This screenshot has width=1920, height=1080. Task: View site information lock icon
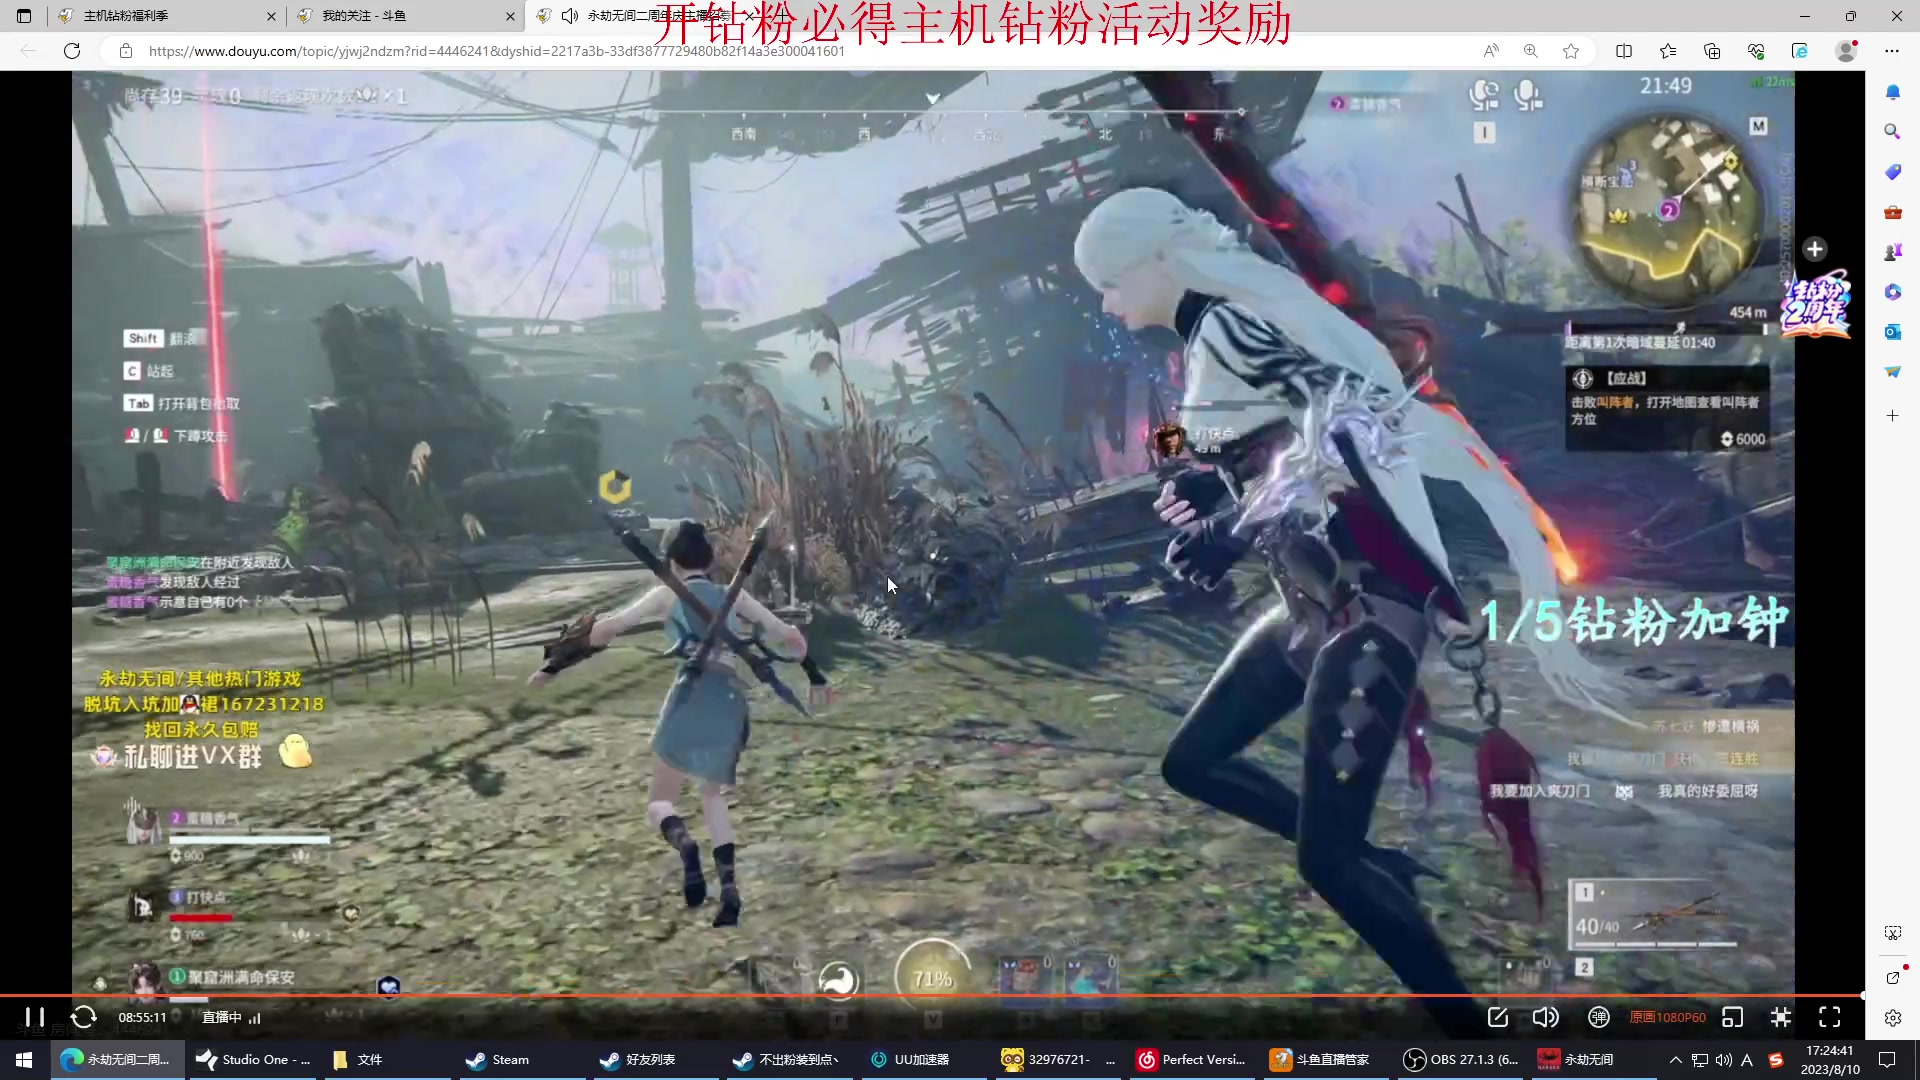click(126, 51)
